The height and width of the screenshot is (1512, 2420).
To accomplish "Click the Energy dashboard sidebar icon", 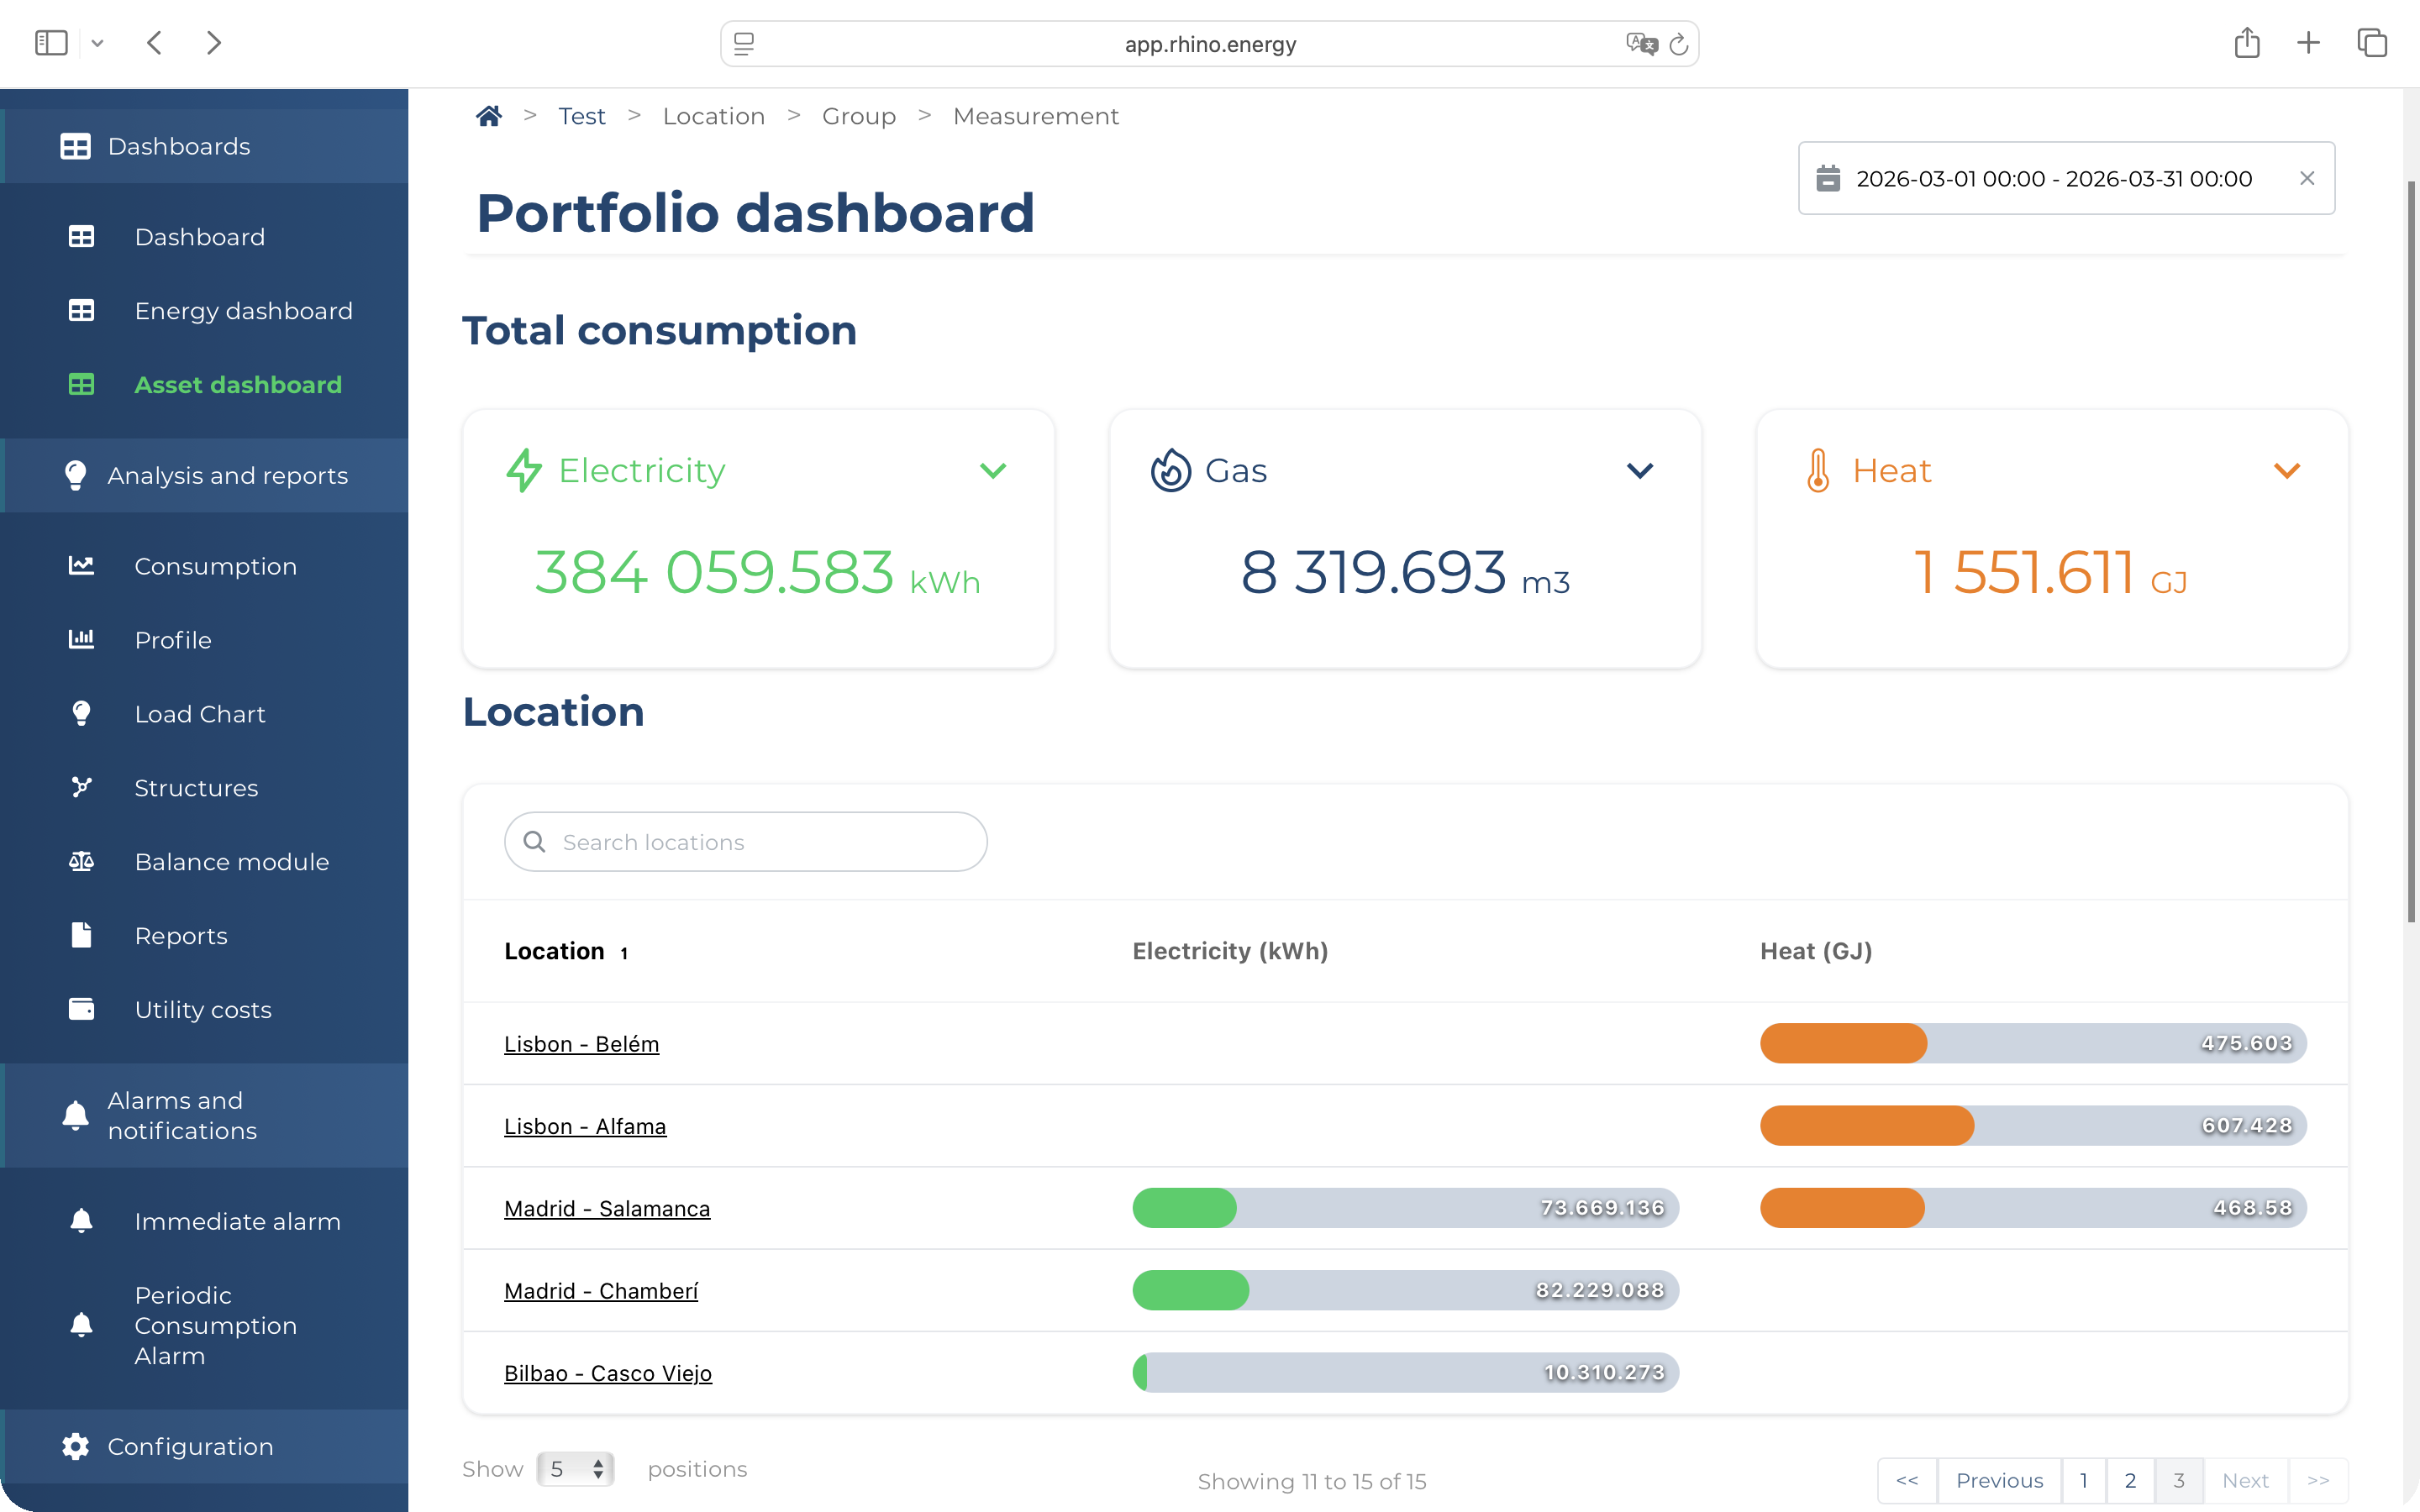I will tap(81, 311).
